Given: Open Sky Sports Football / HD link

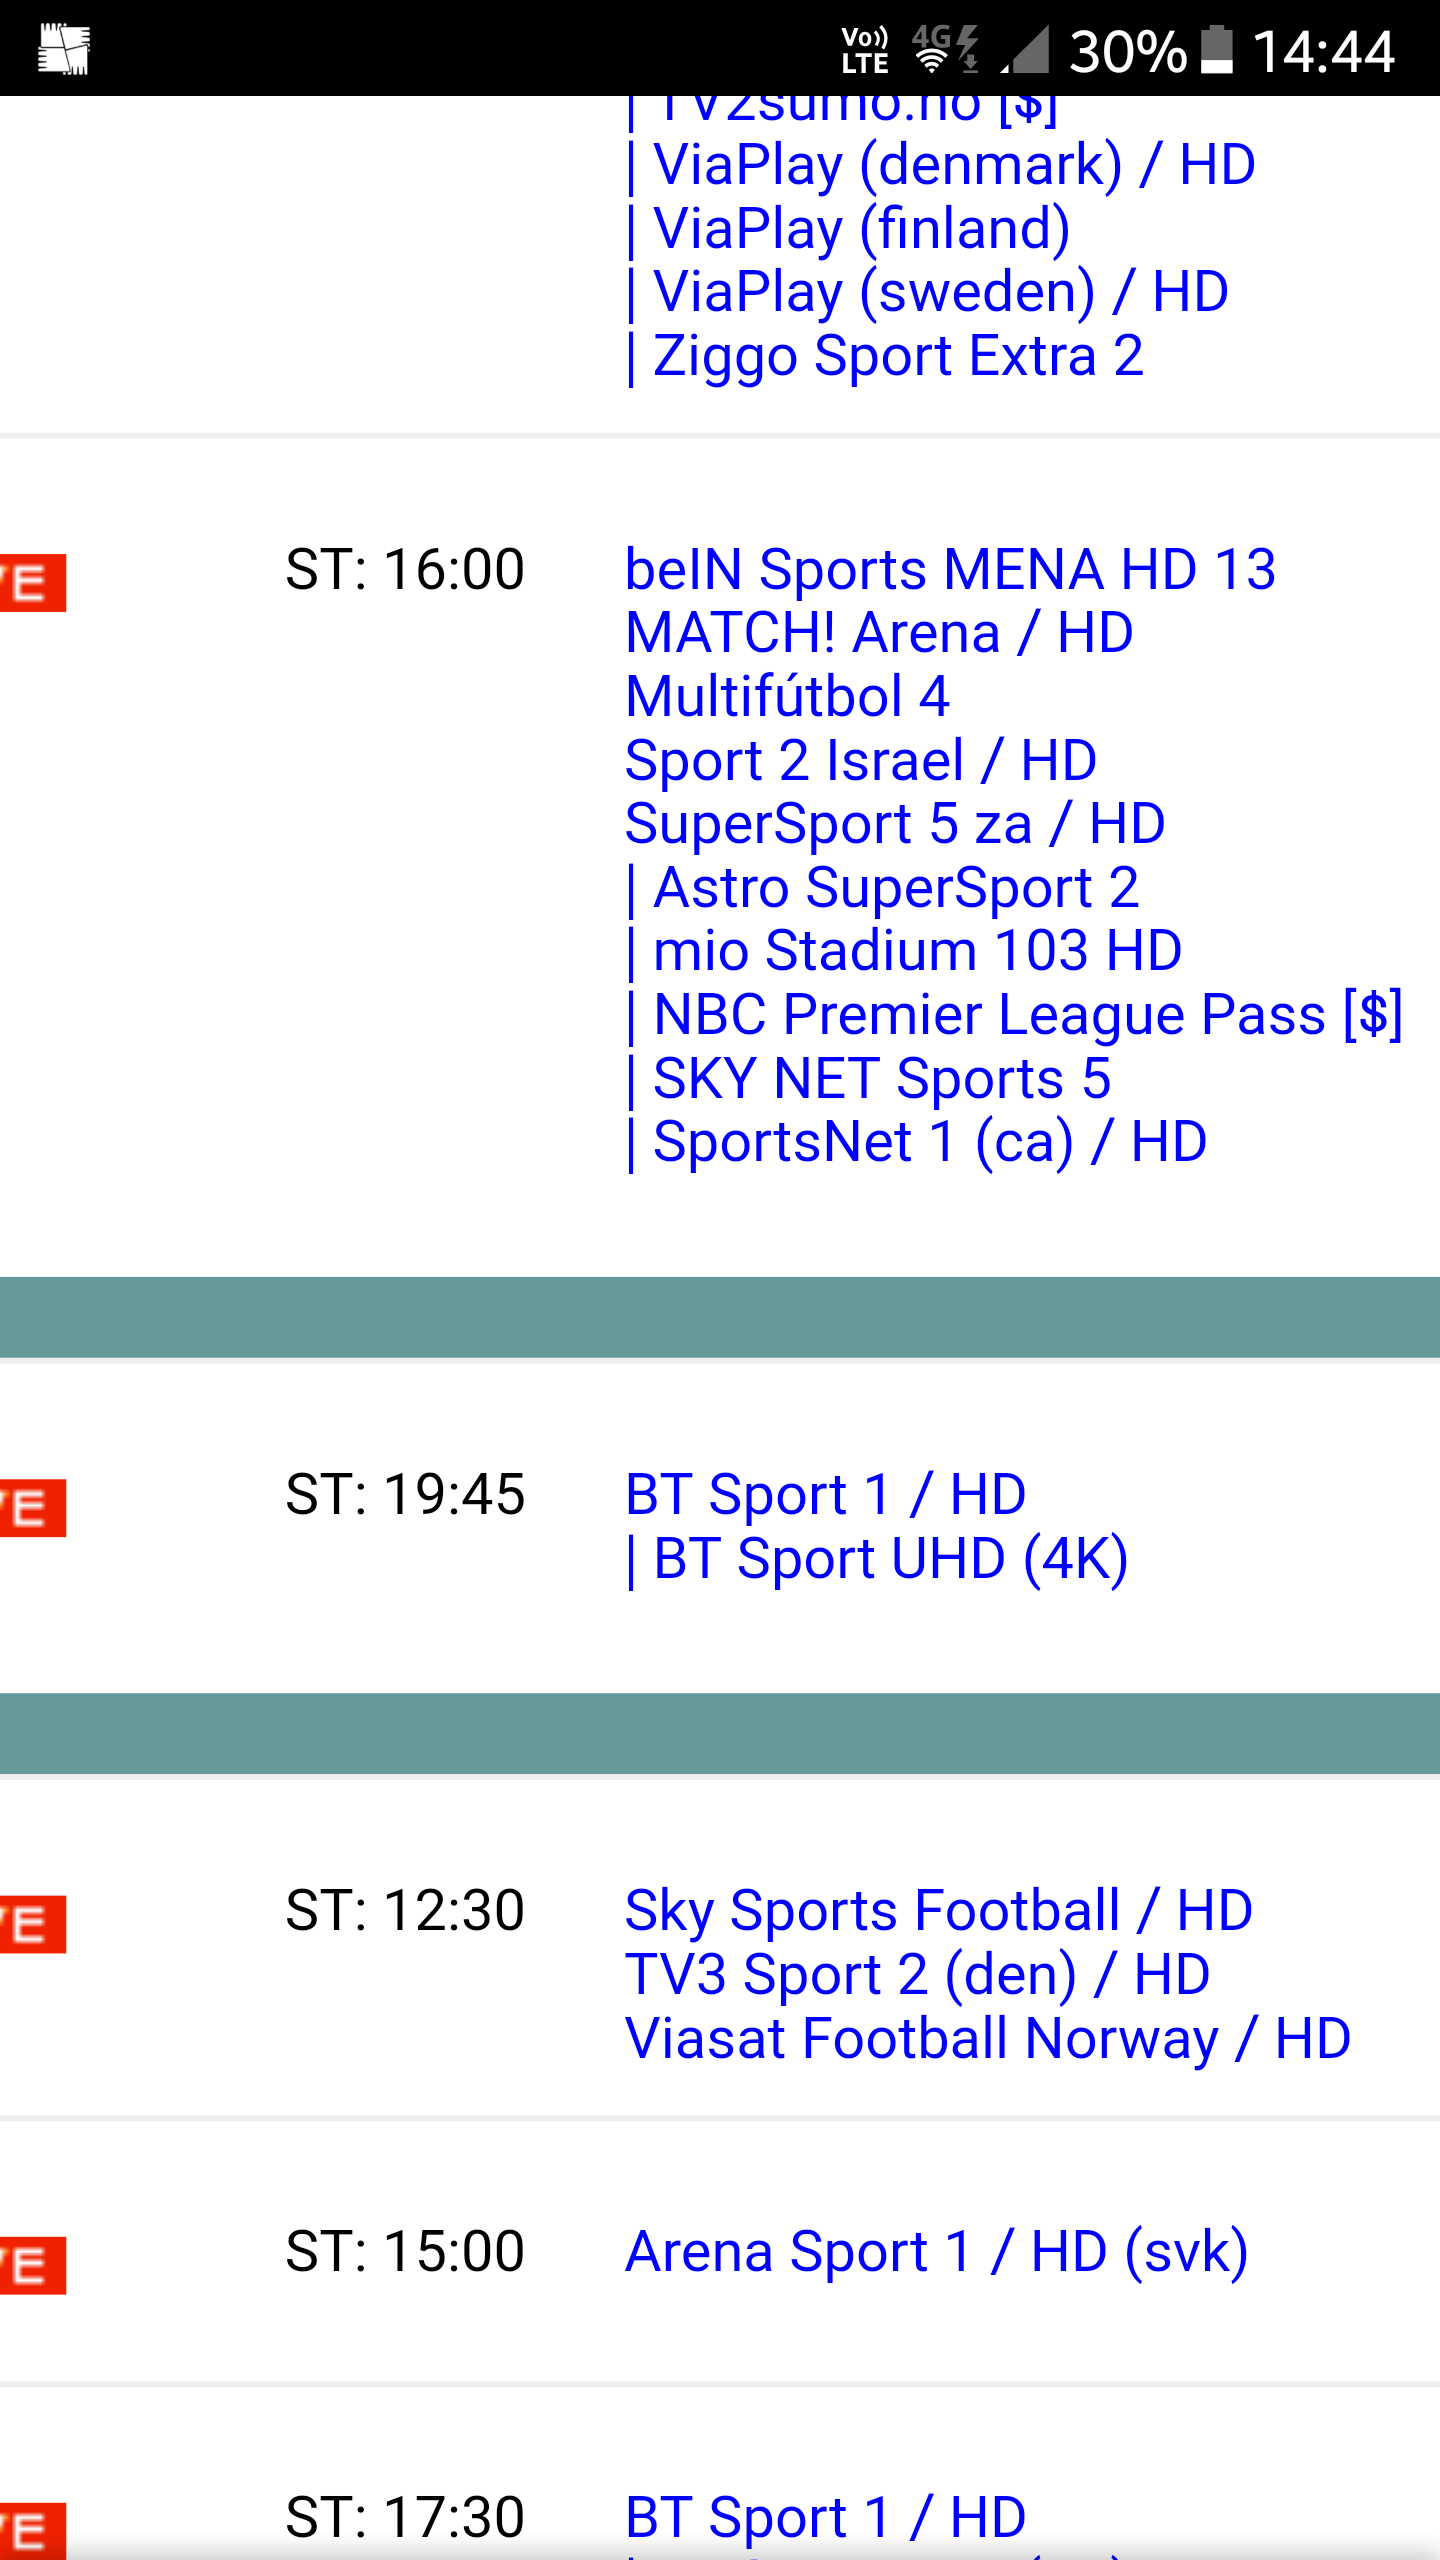Looking at the screenshot, I should pyautogui.click(x=939, y=1910).
